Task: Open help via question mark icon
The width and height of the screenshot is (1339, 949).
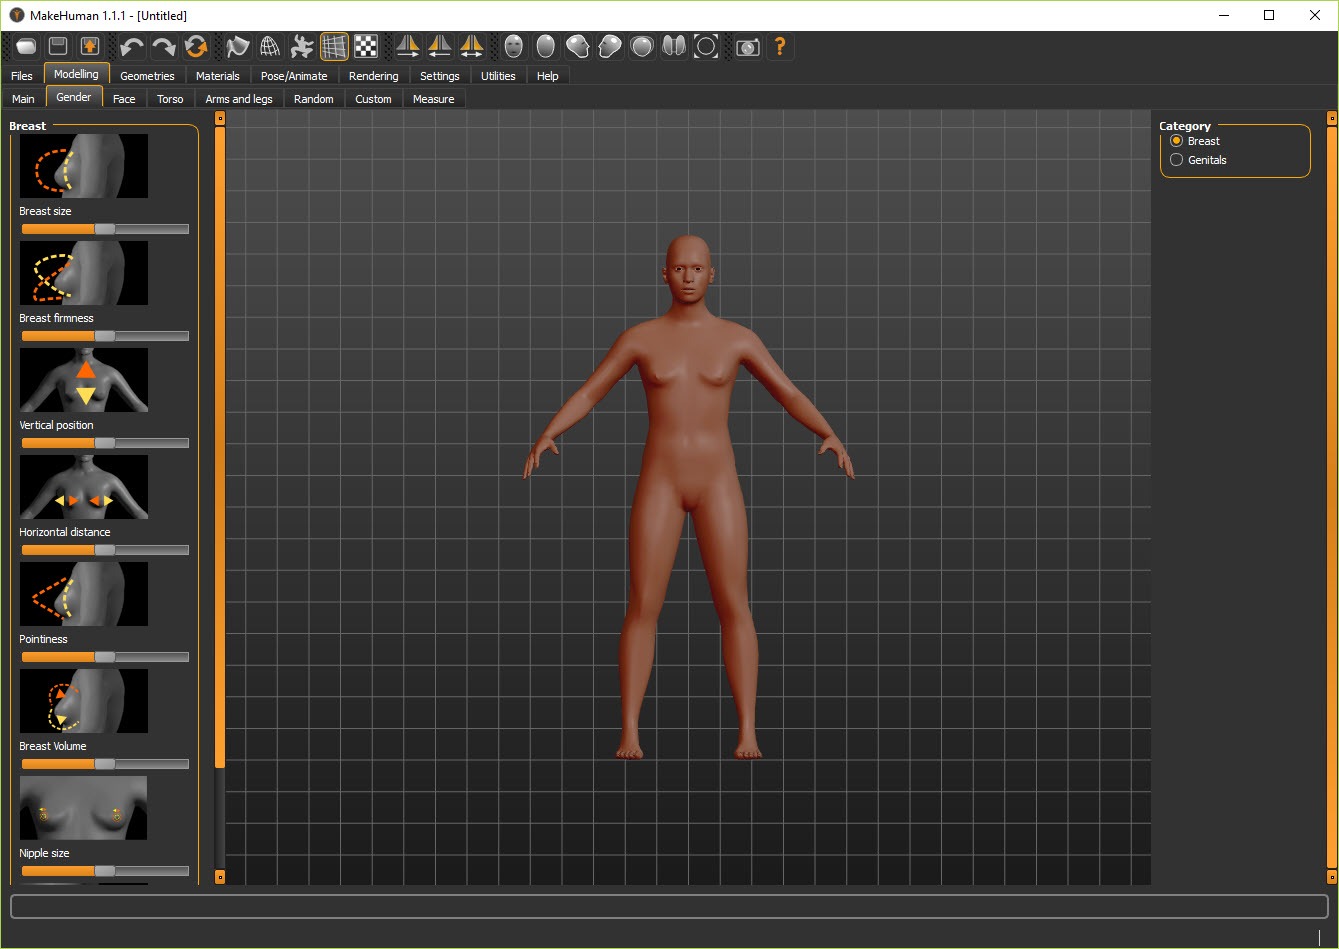Action: pyautogui.click(x=780, y=47)
